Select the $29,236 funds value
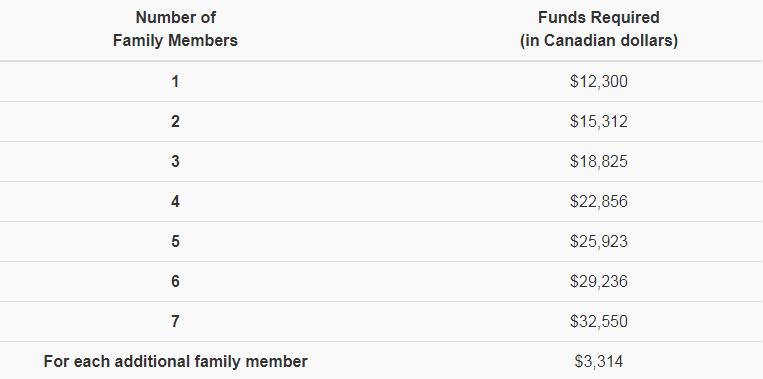Screen dimensions: 763x379 point(599,281)
